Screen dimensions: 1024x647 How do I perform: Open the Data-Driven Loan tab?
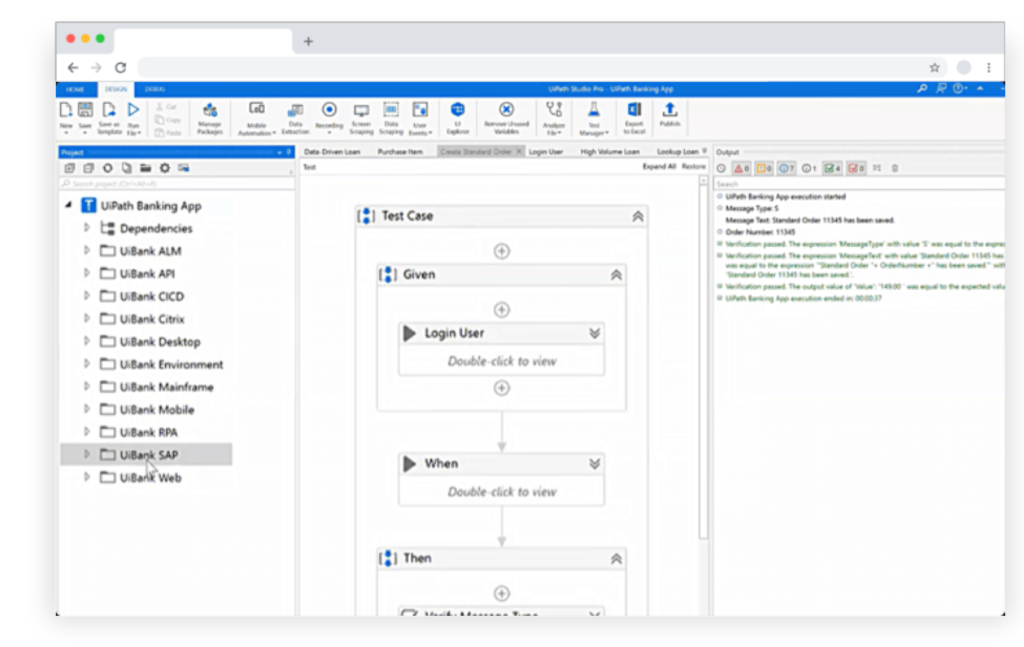click(332, 151)
